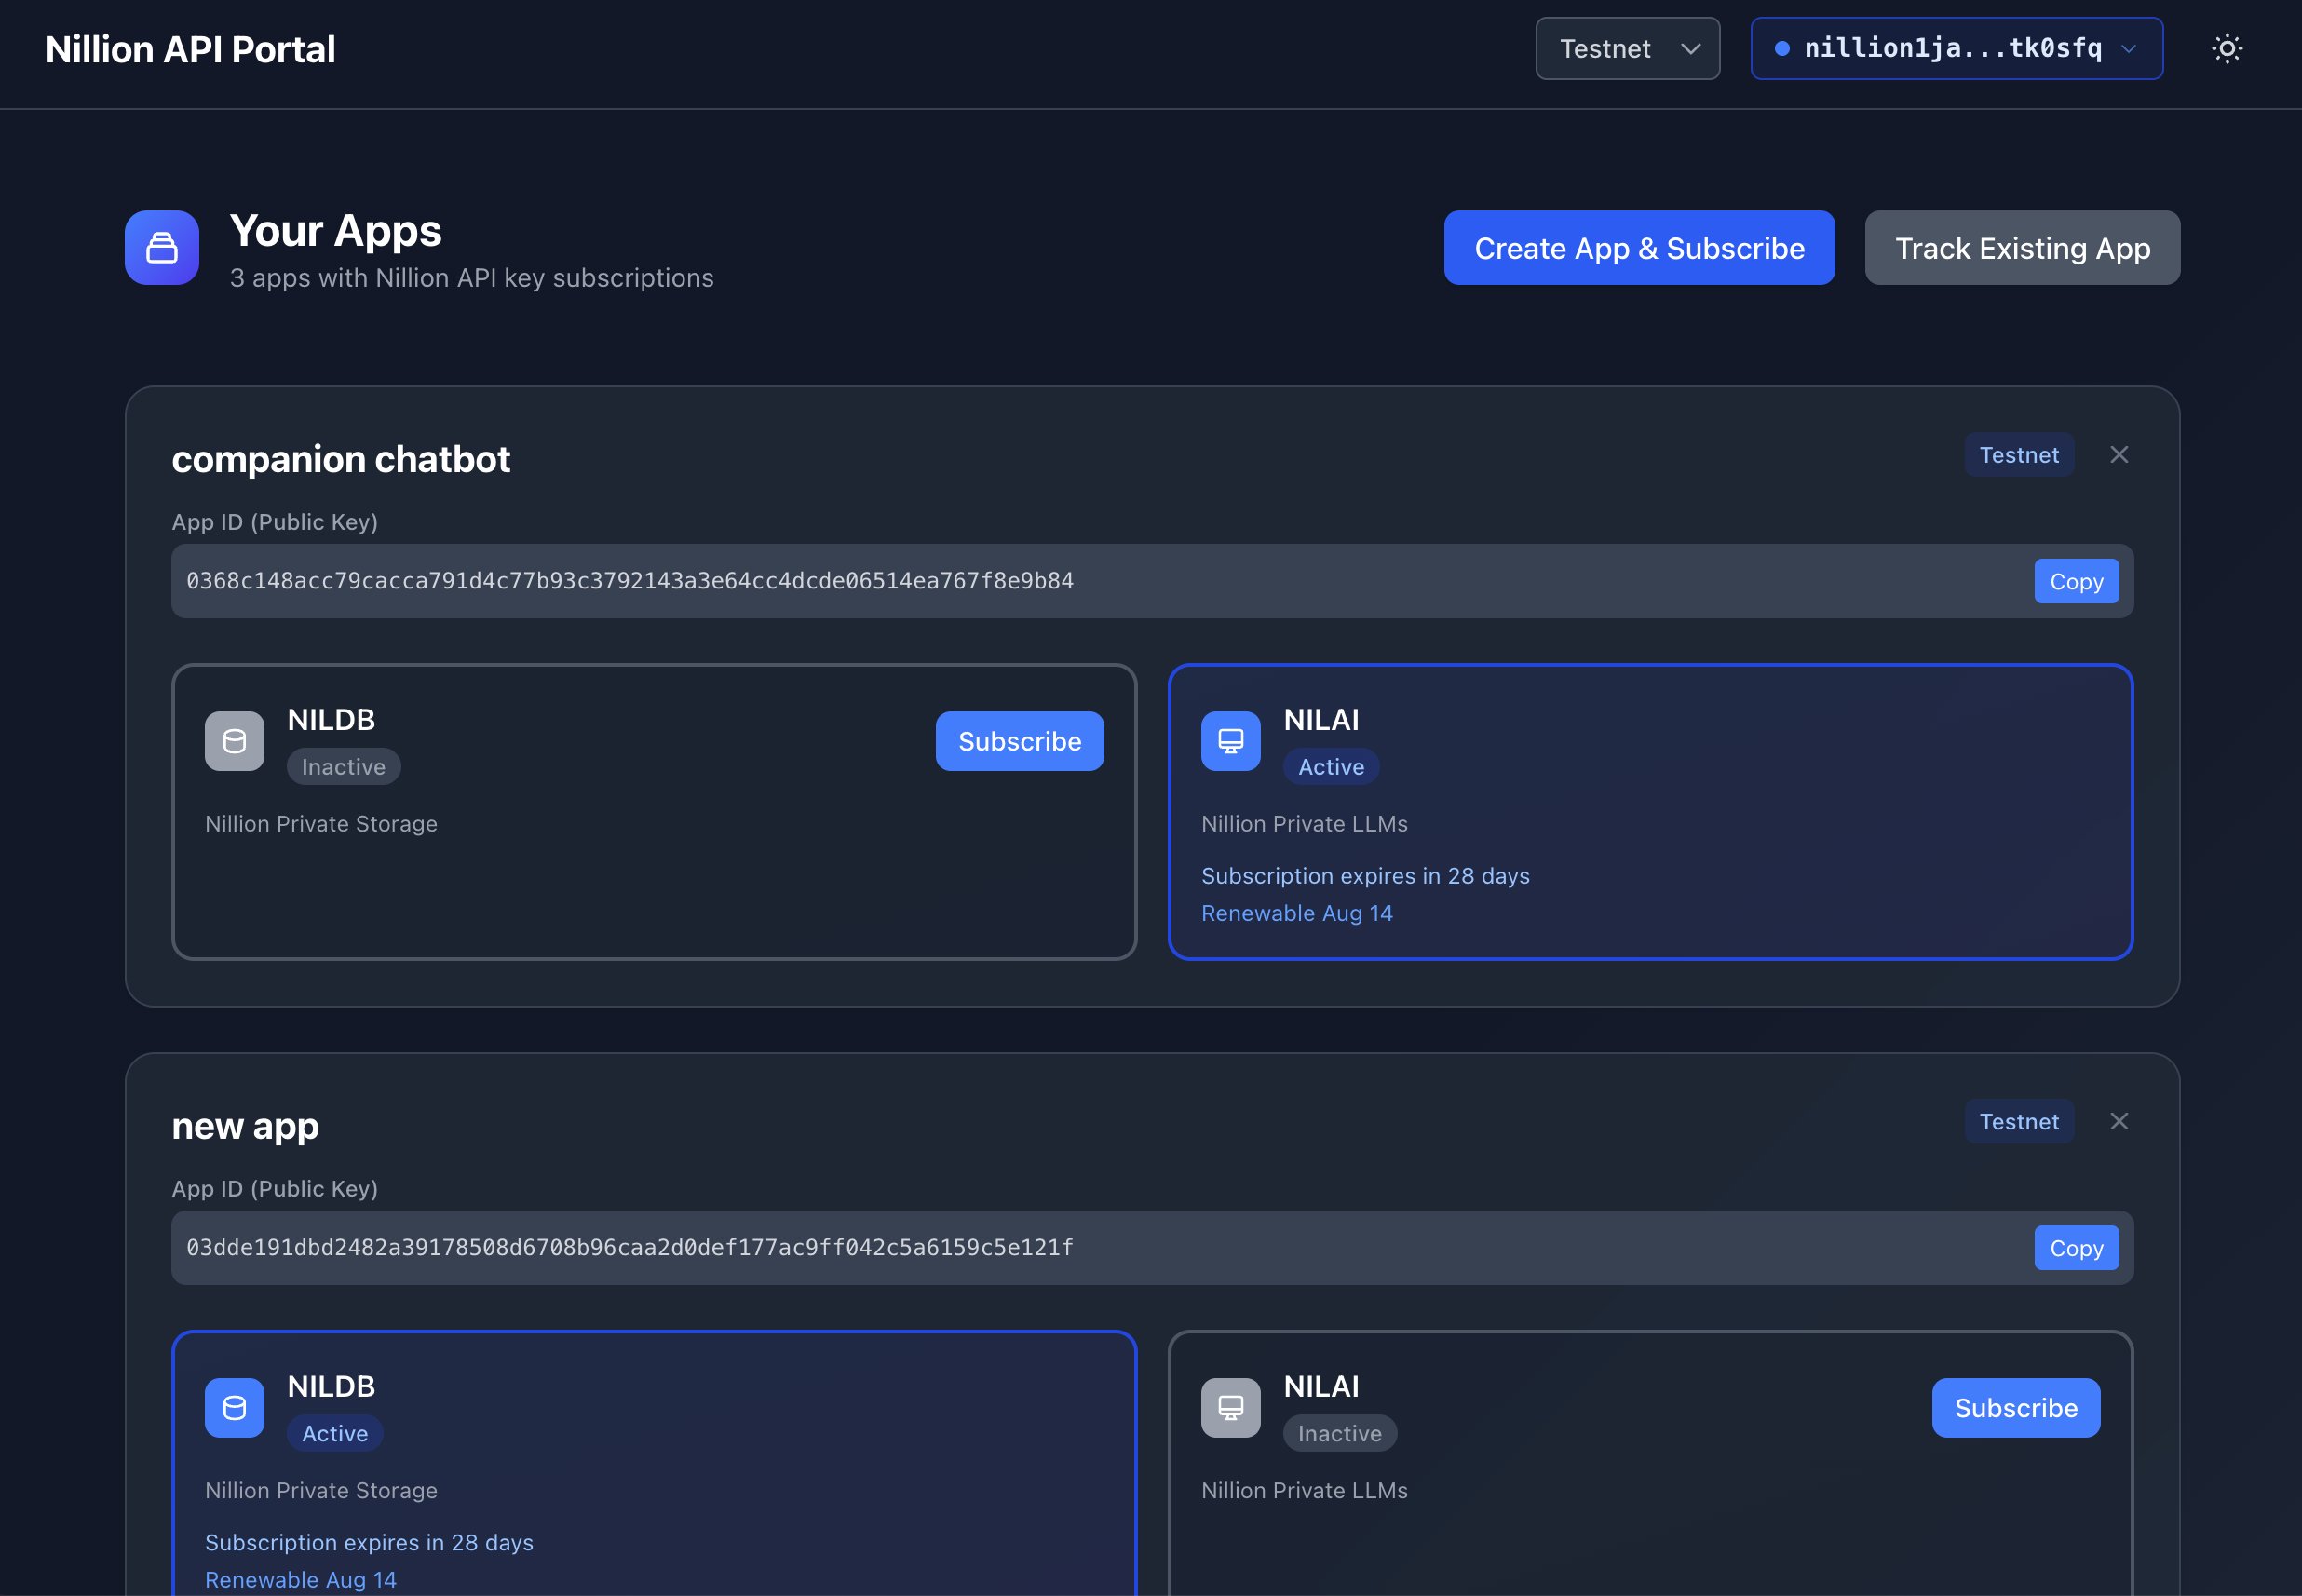Open the Renewable Aug 14 link

[1296, 912]
